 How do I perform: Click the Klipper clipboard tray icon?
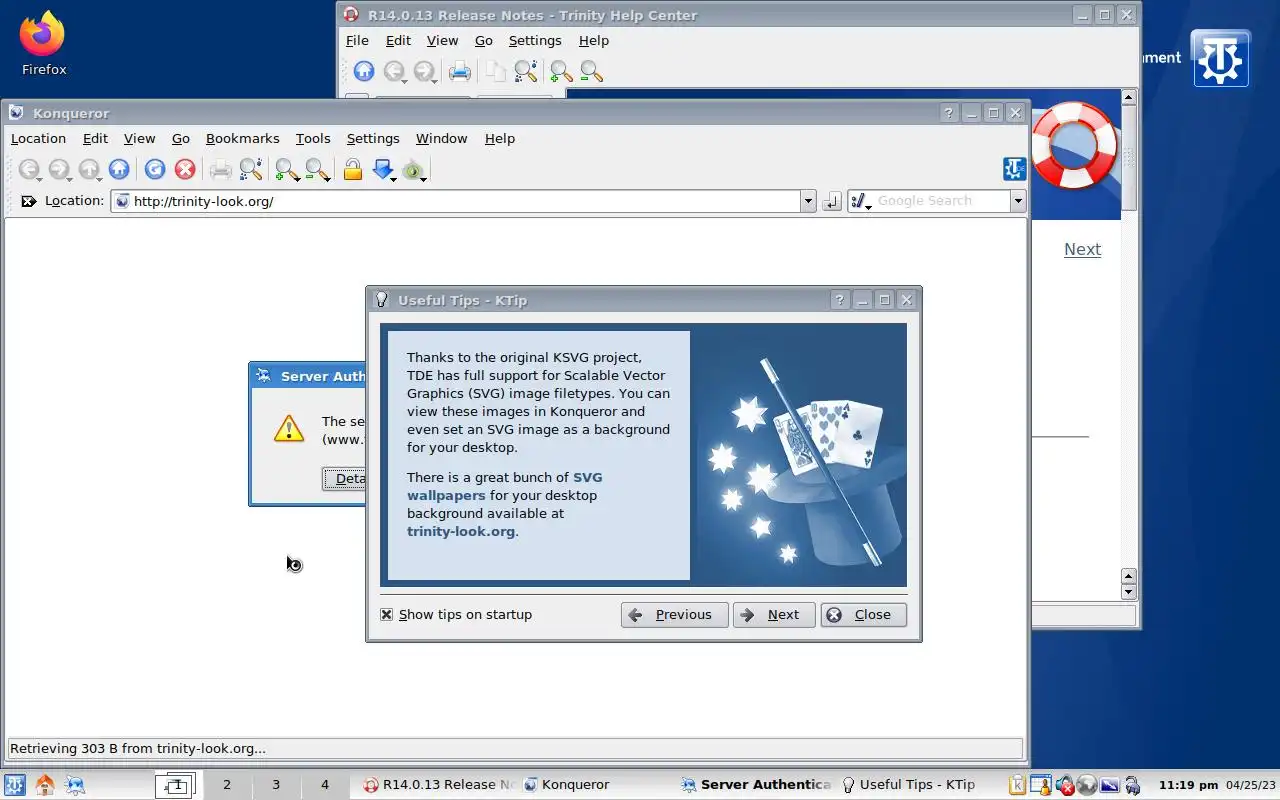[1017, 785]
